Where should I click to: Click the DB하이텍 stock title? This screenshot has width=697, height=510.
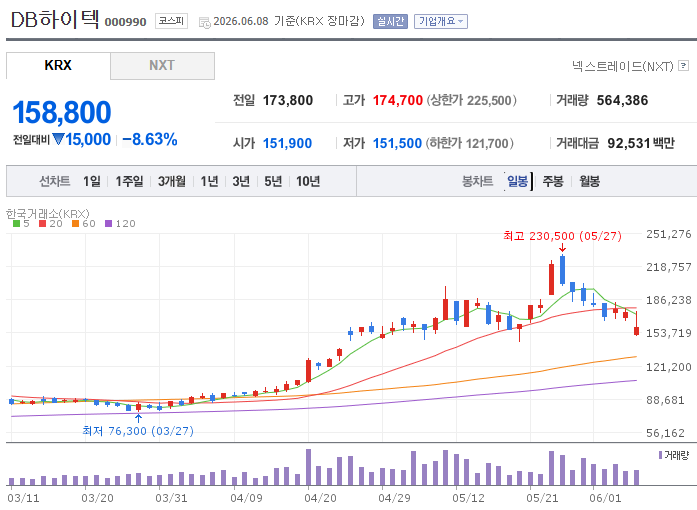pos(55,19)
